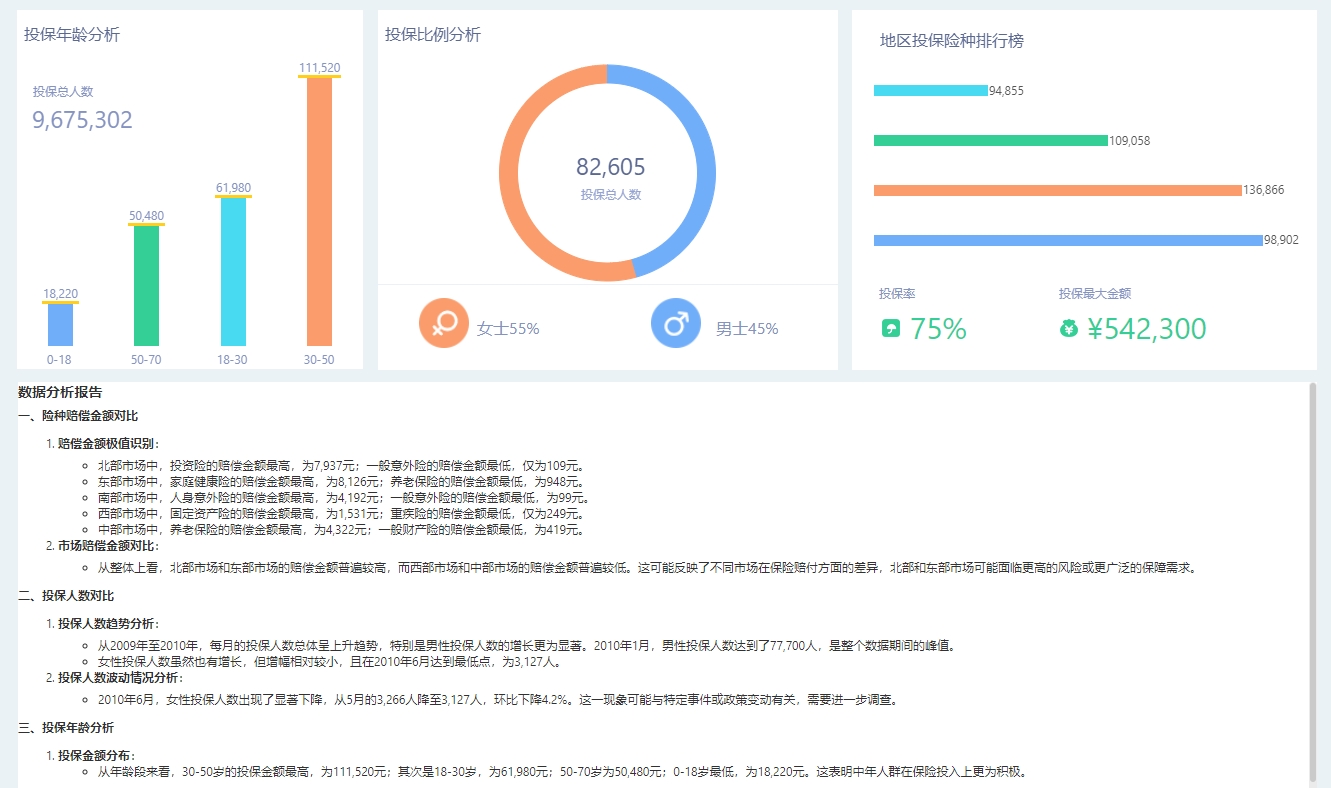The height and width of the screenshot is (788, 1331).
Task: Click the 投保总人数 label above 9,675,302
Action: click(62, 91)
